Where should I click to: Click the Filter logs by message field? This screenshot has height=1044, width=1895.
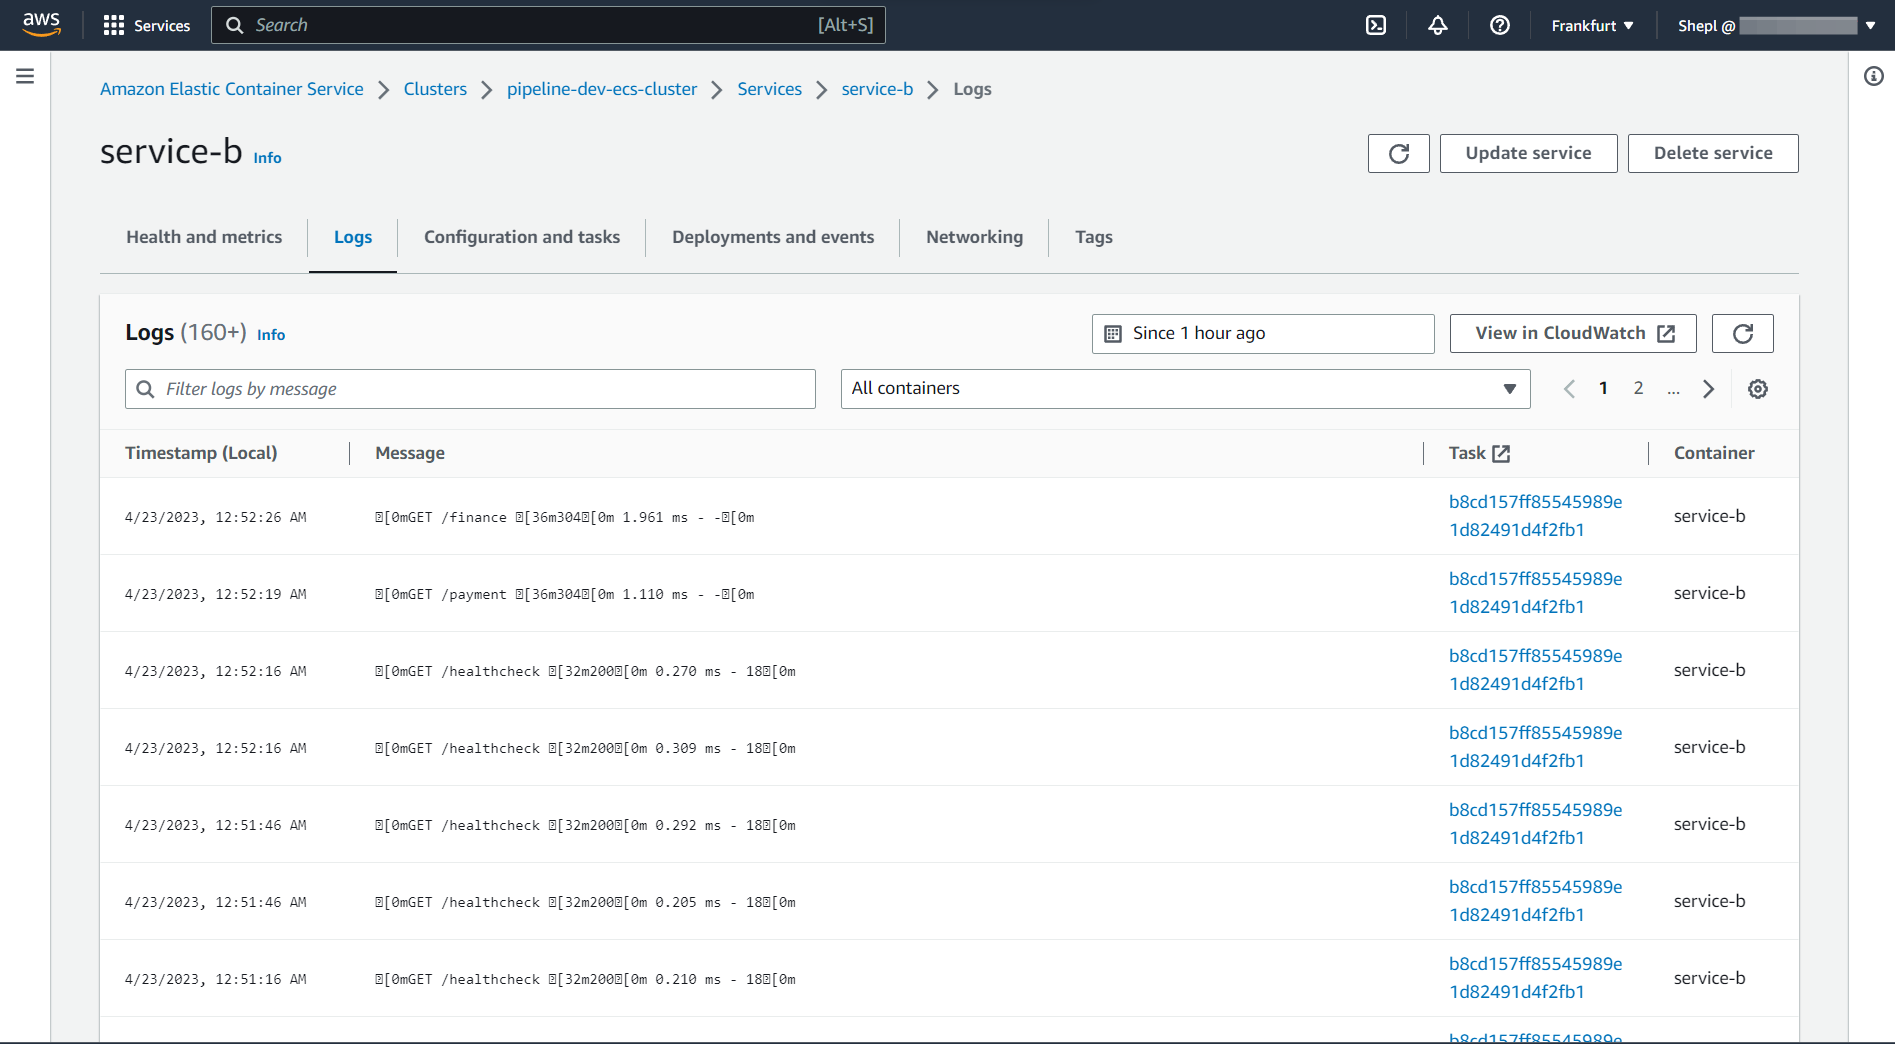470,389
